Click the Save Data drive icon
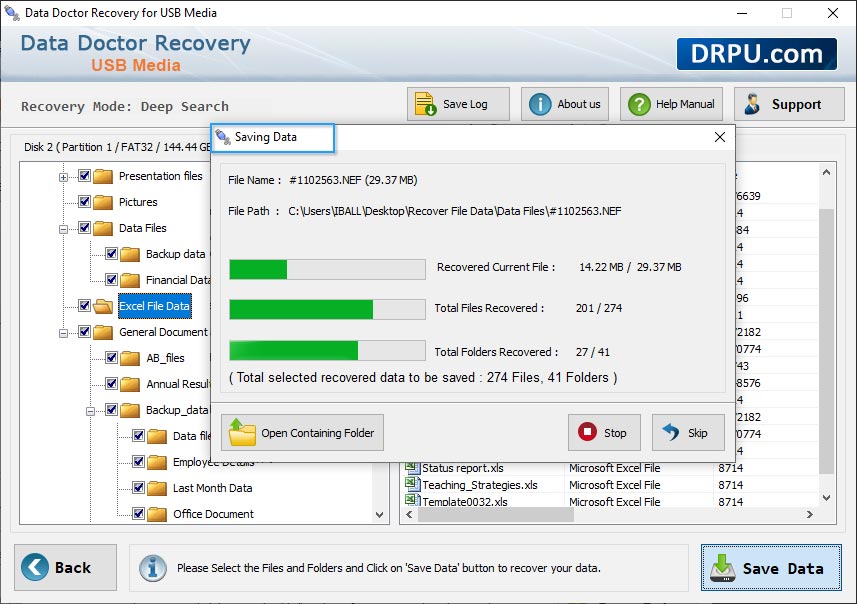Screen dimensions: 857x604 click(723, 568)
